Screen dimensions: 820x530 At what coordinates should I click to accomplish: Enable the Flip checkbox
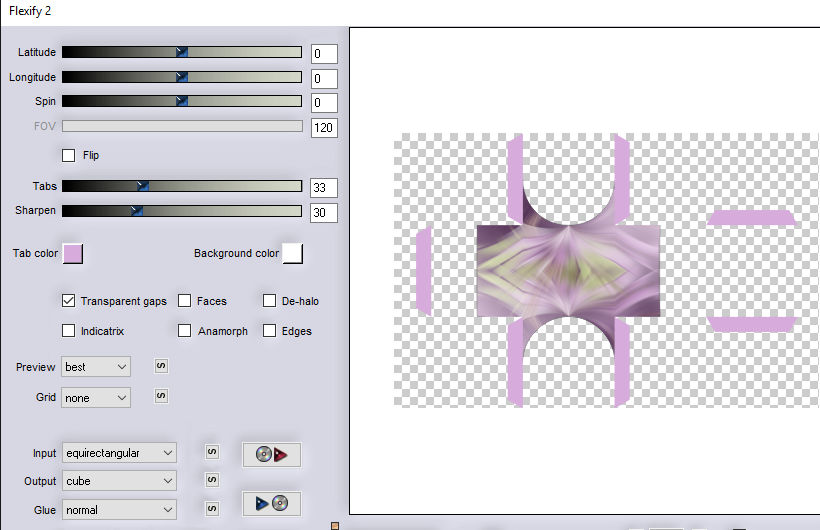pyautogui.click(x=69, y=155)
